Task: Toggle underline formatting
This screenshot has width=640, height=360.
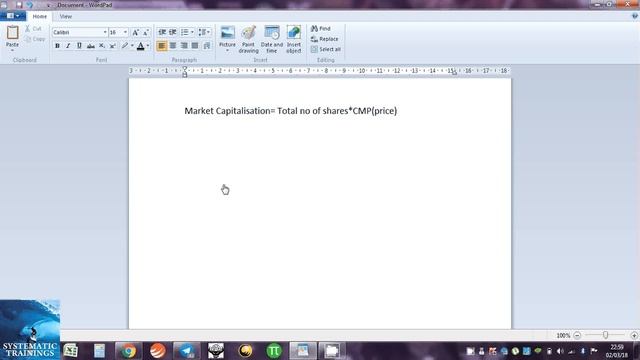Action: tap(79, 46)
